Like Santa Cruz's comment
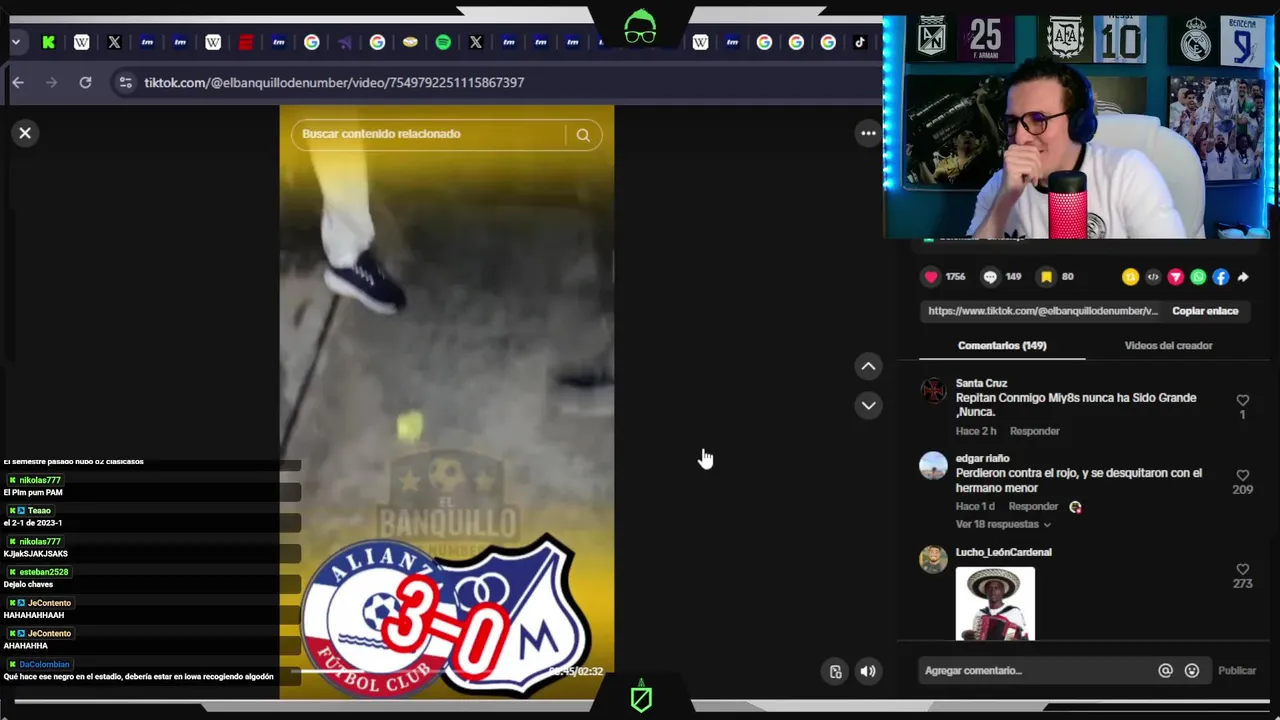This screenshot has width=1280, height=720. tap(1242, 400)
